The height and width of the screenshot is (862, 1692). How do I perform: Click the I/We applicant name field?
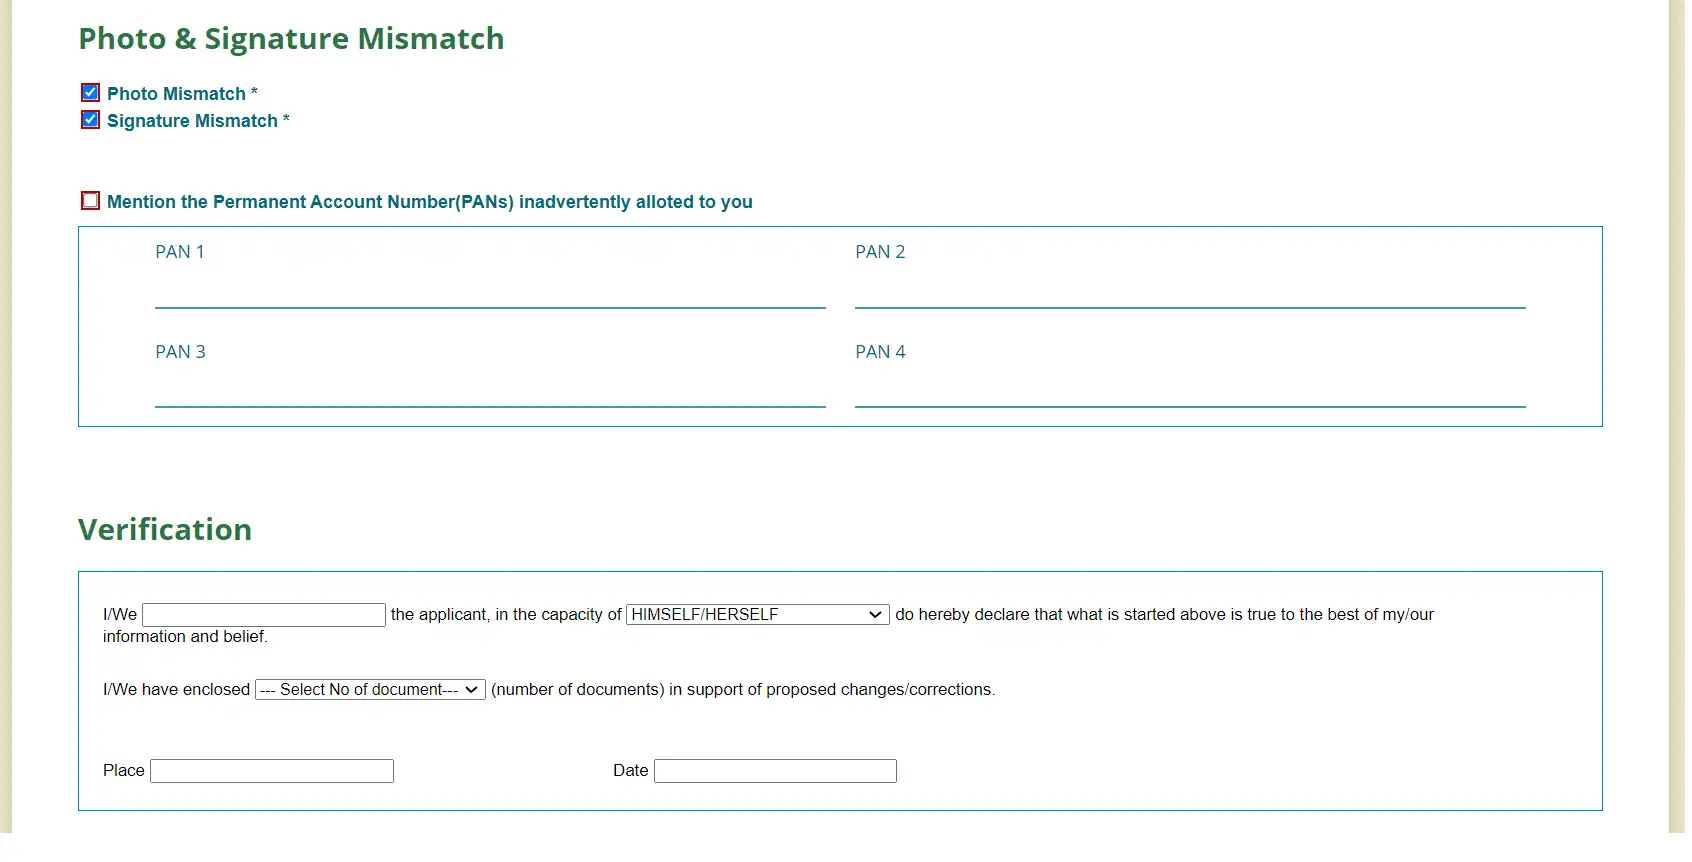pos(264,615)
